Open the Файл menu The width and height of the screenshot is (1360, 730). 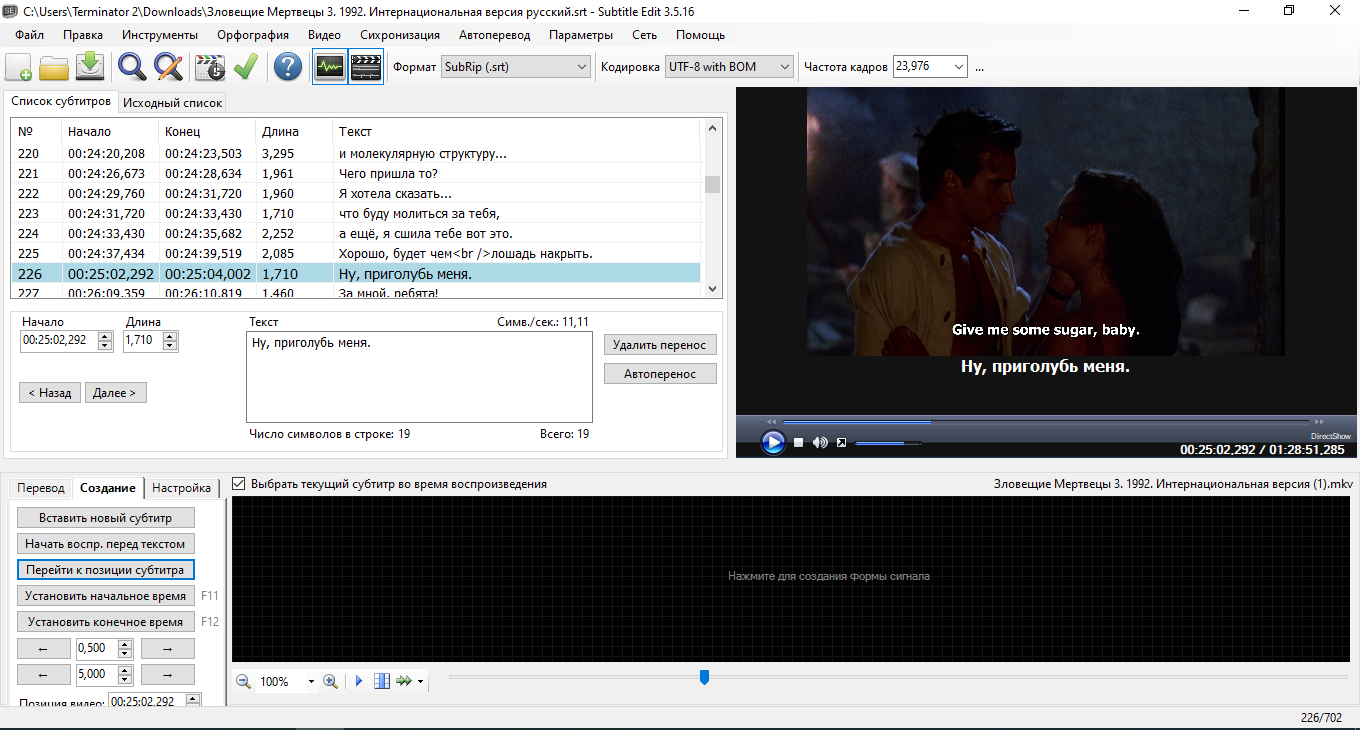pyautogui.click(x=29, y=35)
